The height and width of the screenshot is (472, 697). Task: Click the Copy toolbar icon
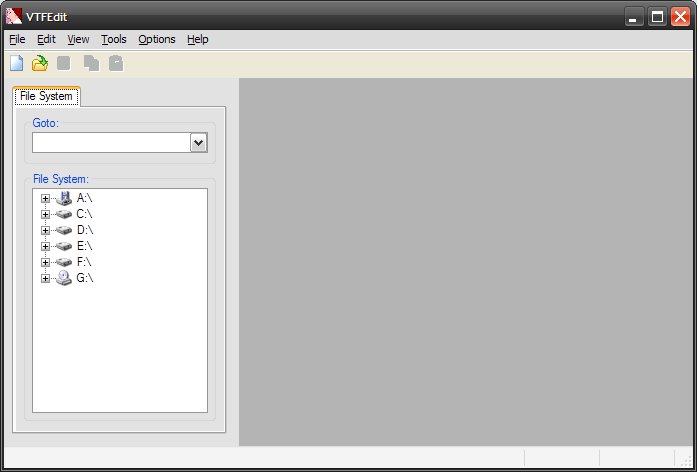click(92, 64)
